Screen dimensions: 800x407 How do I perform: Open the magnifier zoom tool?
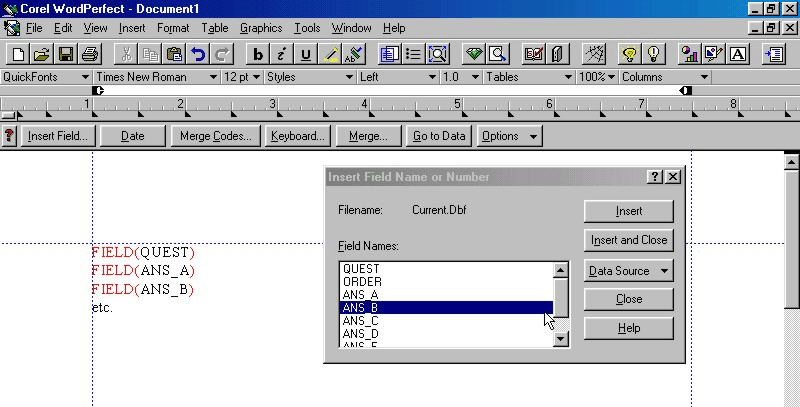pyautogui.click(x=497, y=54)
